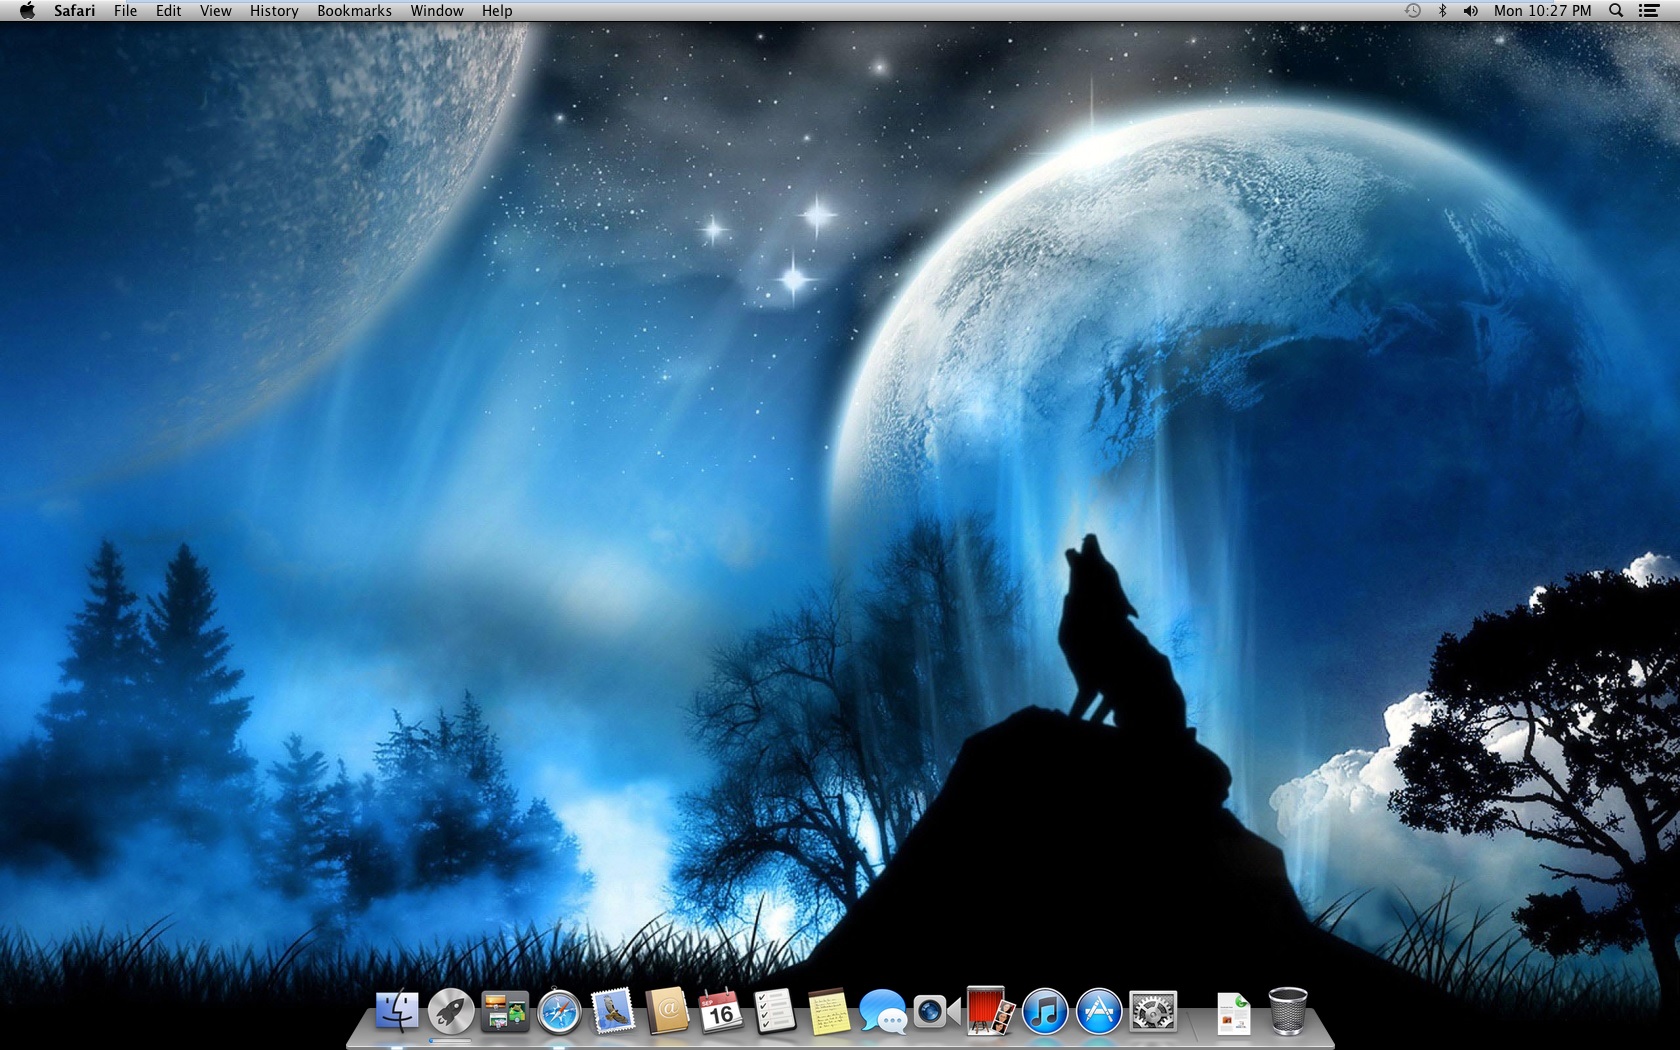This screenshot has width=1680, height=1050.
Task: Open the App Store icon
Action: point(1099,1012)
